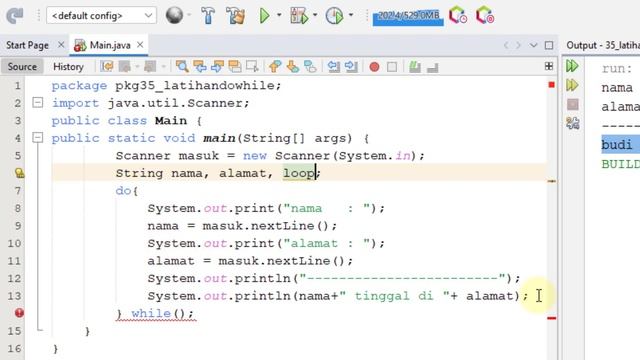Viewport: 640px width, 360px height.
Task: Click the highlighted 'budi' output line
Action: [620, 144]
